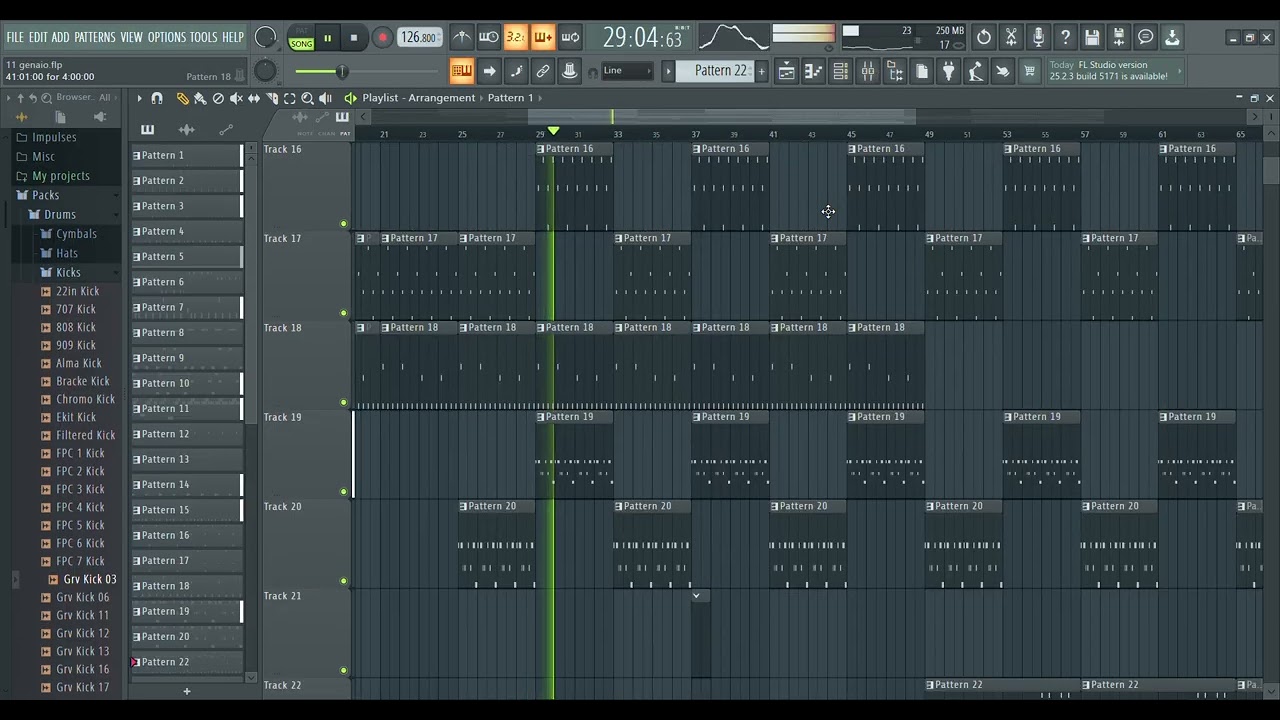The width and height of the screenshot is (1280, 720).
Task: Toggle the typing keyboard to piano button
Action: click(461, 71)
